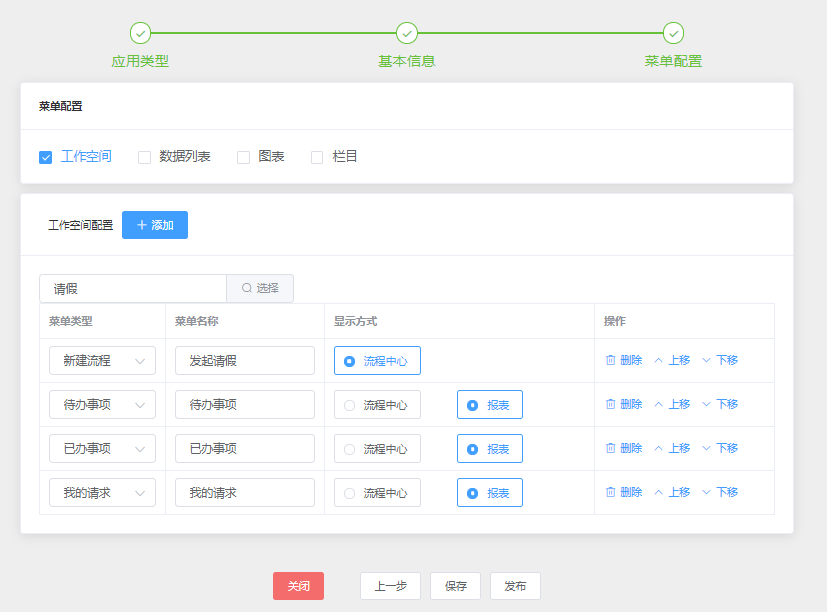
Task: Click the 发布 button
Action: point(515,586)
